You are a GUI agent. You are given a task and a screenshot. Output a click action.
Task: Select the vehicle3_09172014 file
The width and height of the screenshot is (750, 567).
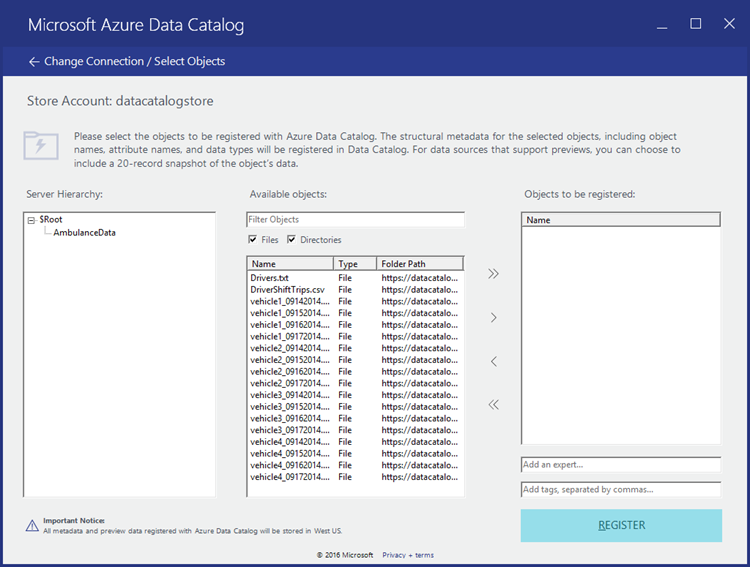pyautogui.click(x=354, y=430)
